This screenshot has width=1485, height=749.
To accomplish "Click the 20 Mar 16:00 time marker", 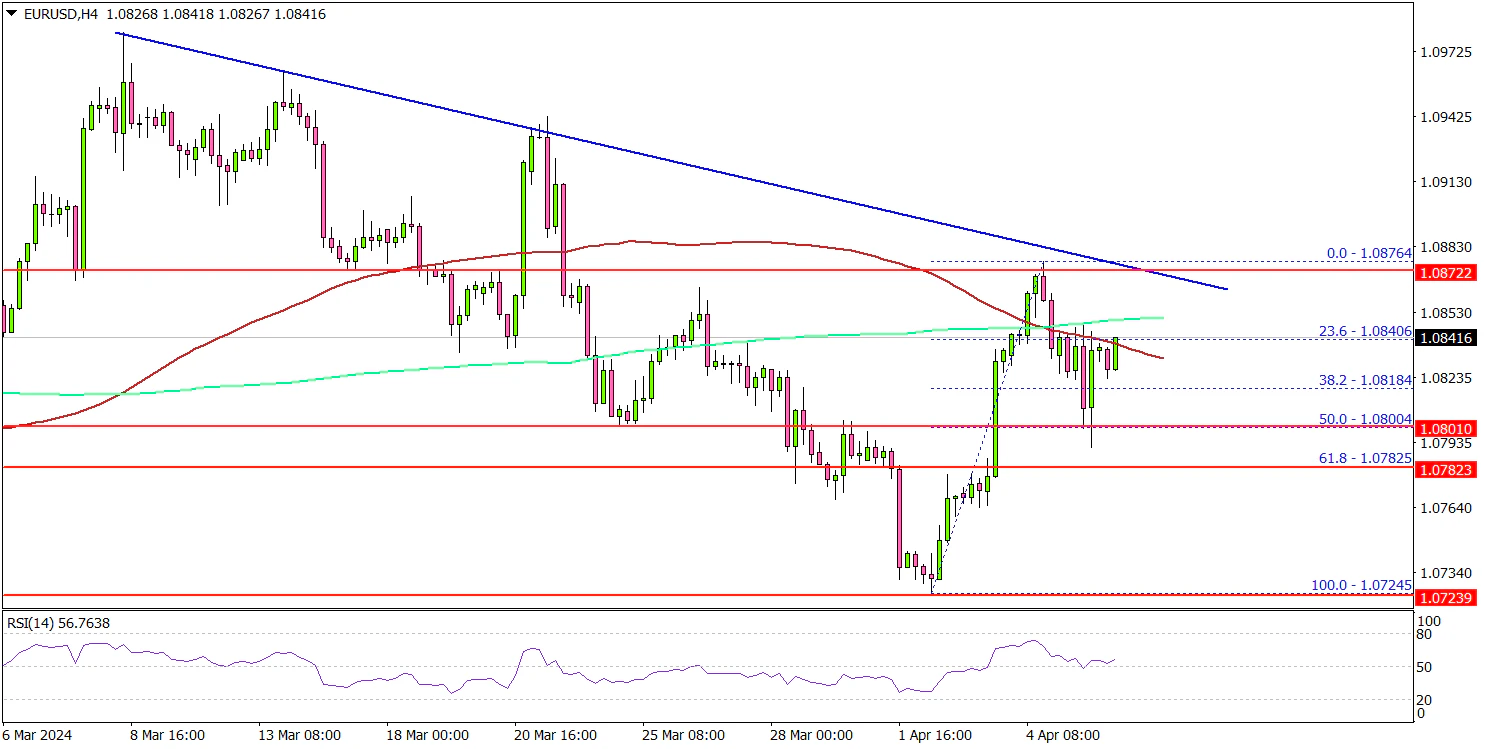I will (554, 735).
